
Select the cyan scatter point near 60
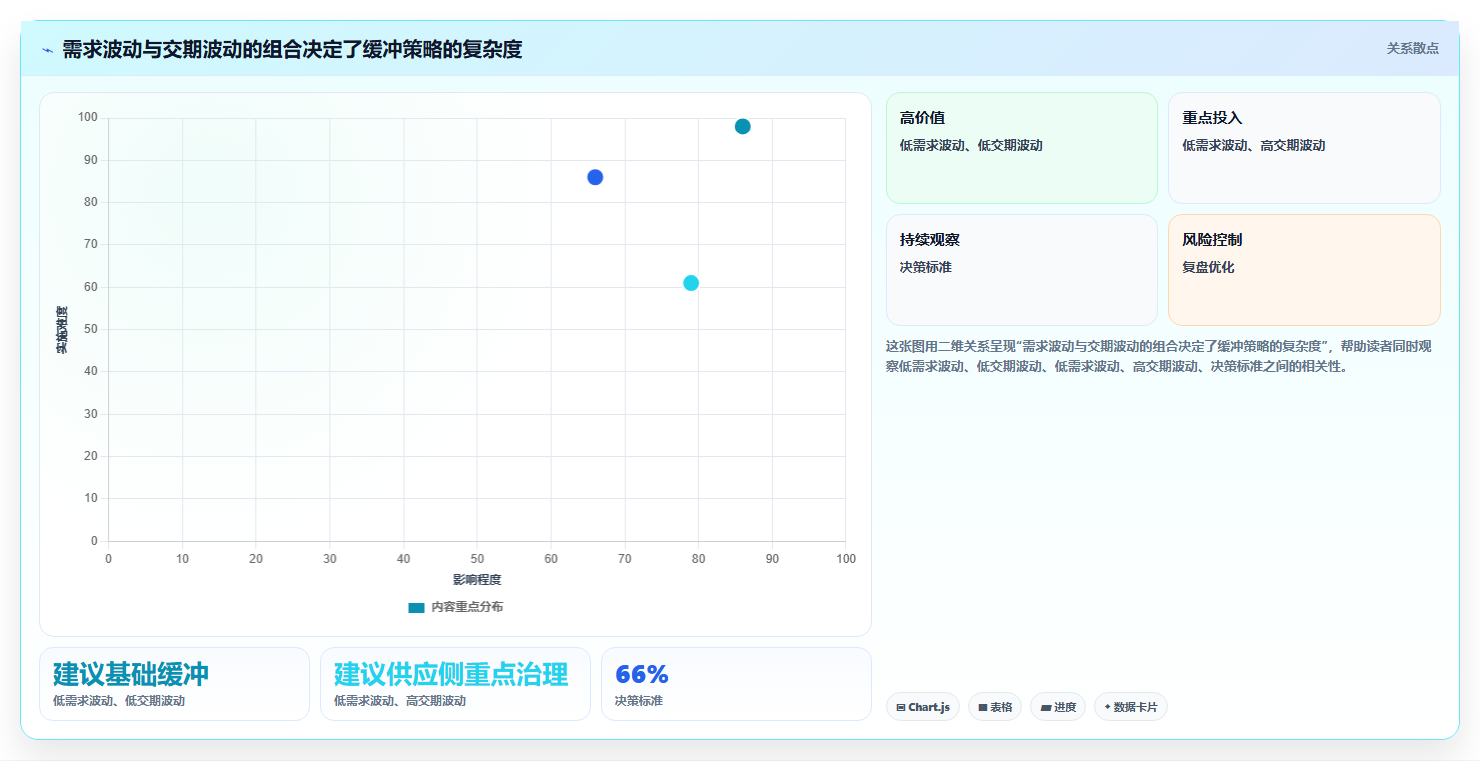click(691, 283)
